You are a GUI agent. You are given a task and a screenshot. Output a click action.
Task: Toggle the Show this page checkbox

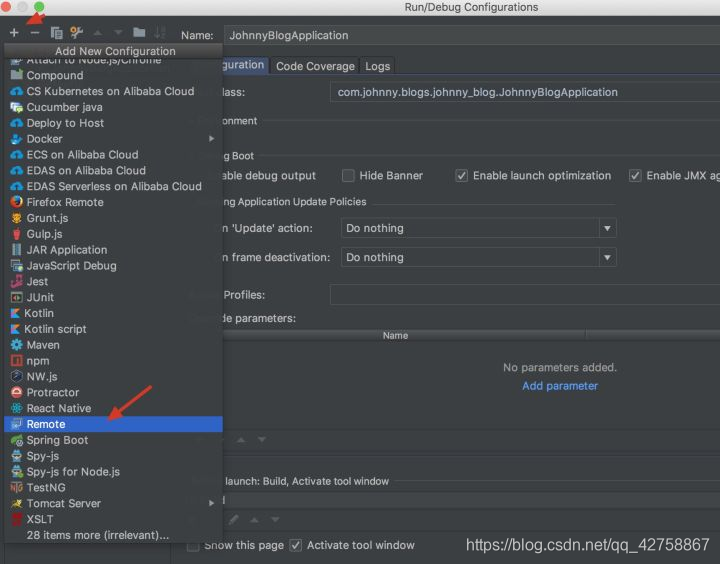[x=193, y=546]
